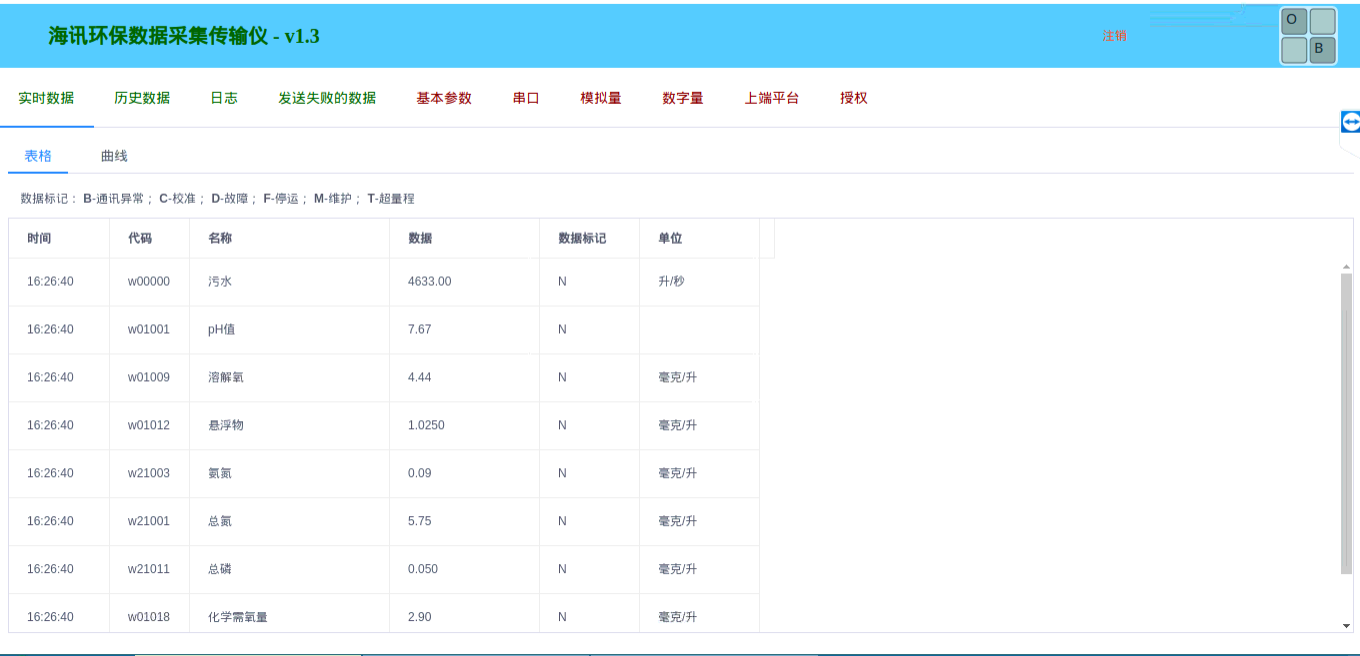The image size is (1360, 656).
Task: Click the time cell in w01001 row
Action: tap(59, 330)
